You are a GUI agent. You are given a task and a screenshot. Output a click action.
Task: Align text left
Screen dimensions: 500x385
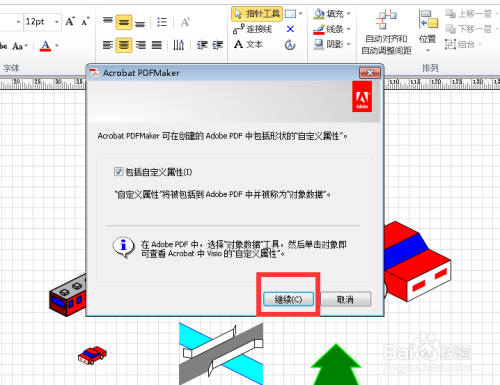108,45
